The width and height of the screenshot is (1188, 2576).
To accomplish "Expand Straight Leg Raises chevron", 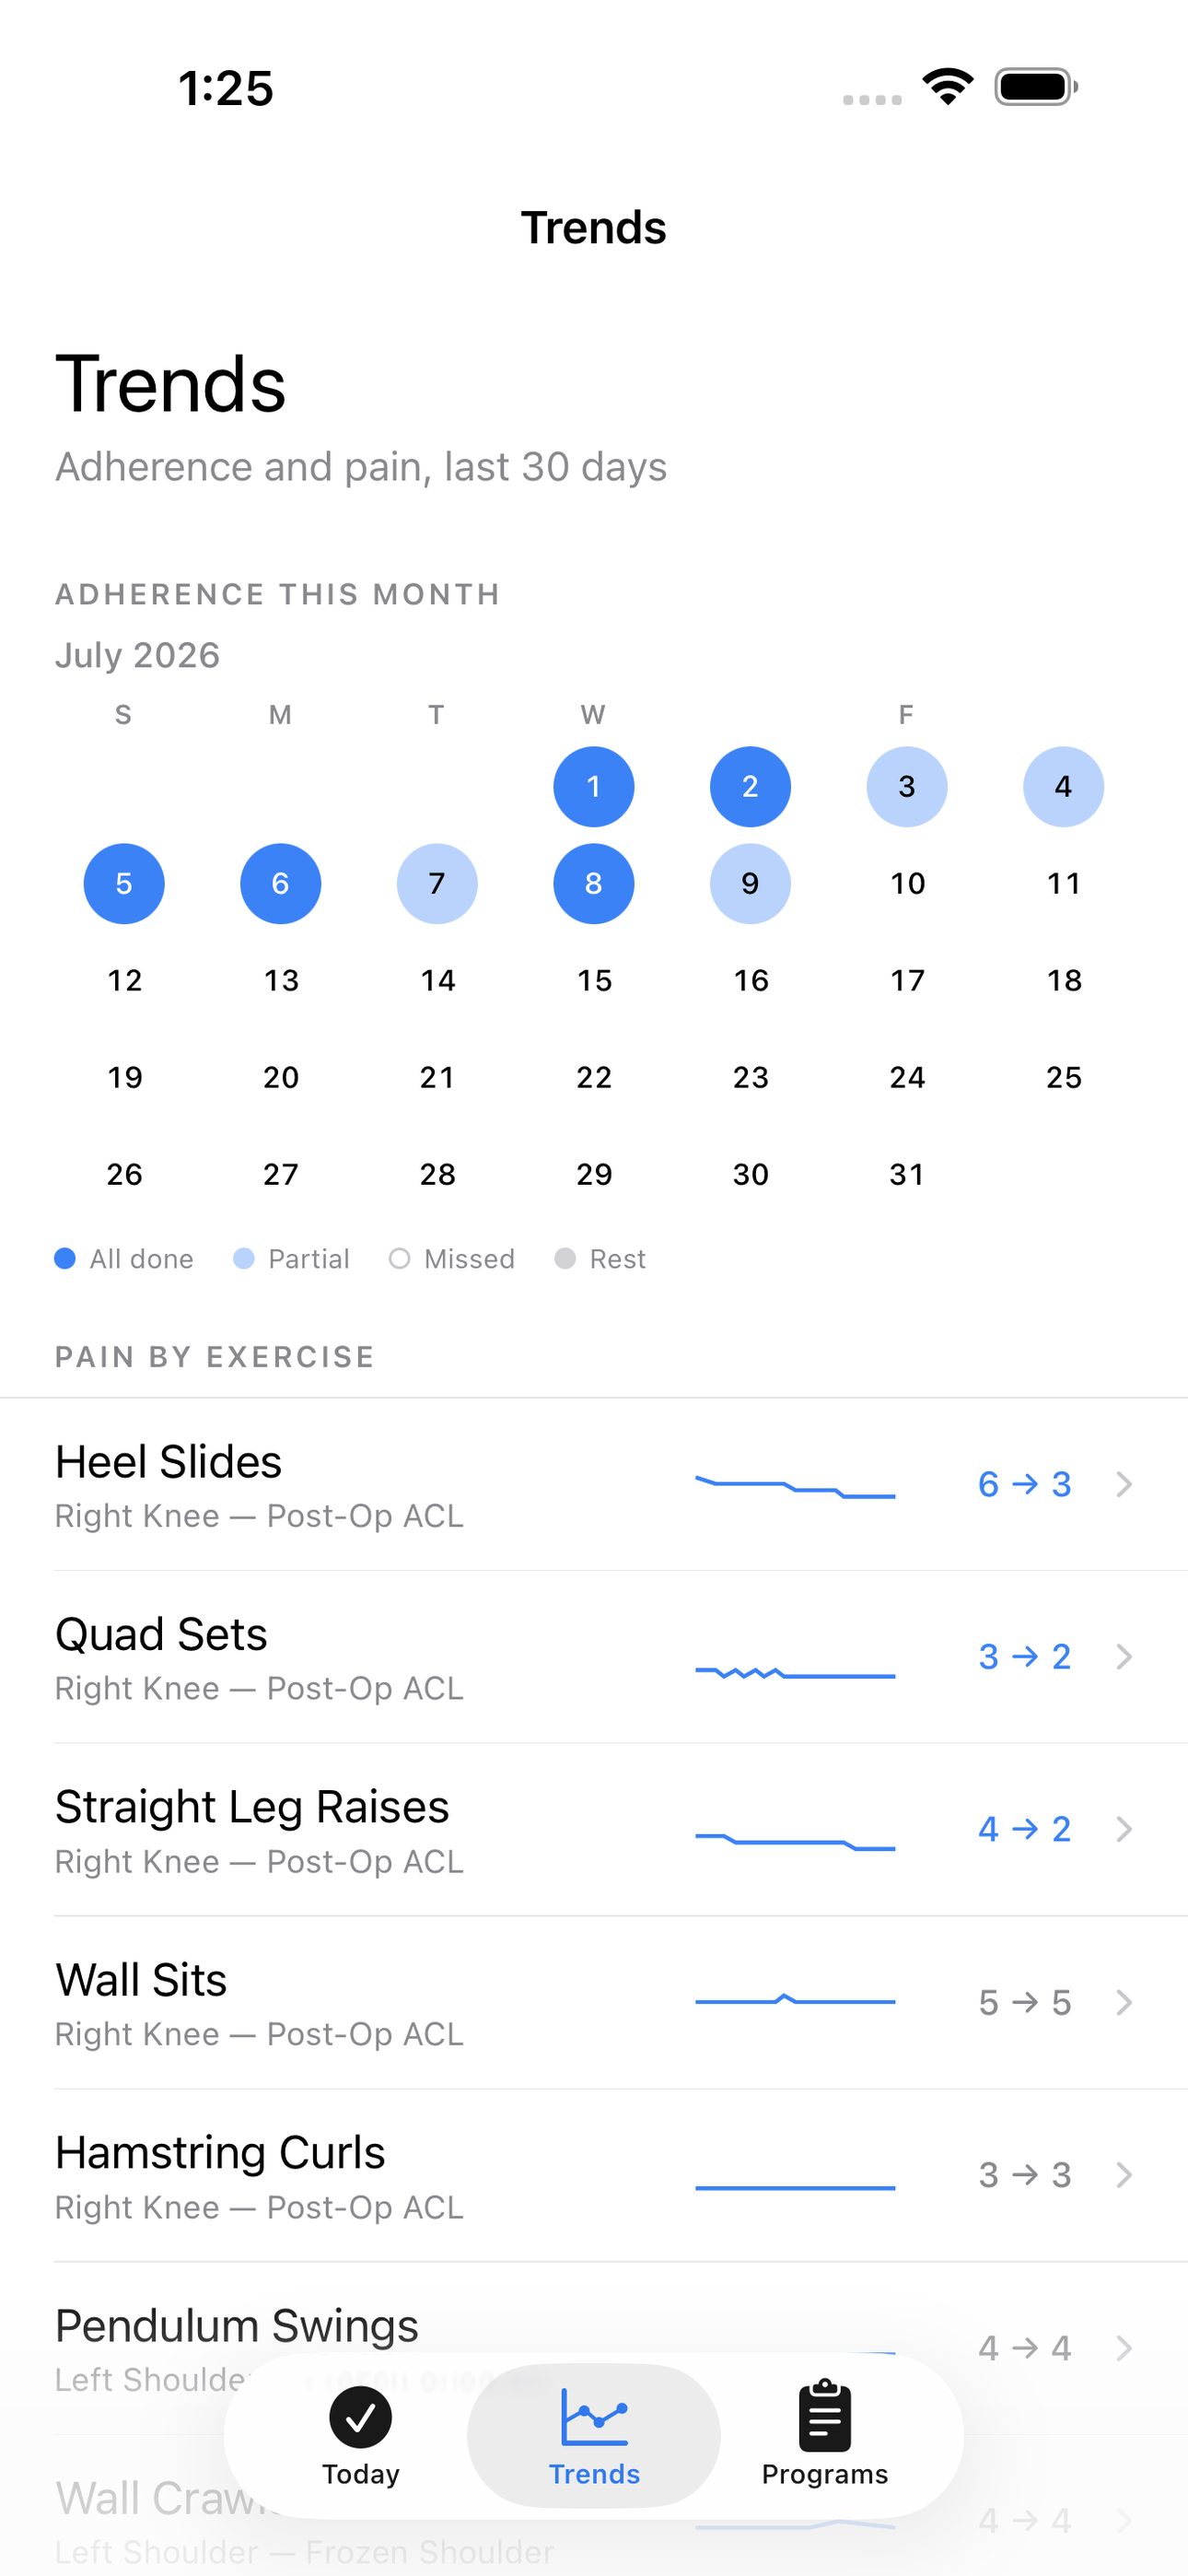I will [1124, 1829].
